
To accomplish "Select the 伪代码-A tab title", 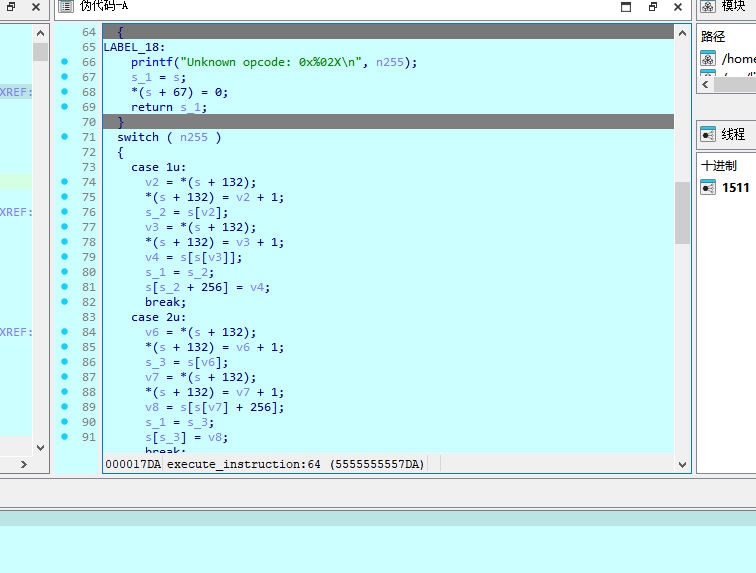I will [104, 6].
